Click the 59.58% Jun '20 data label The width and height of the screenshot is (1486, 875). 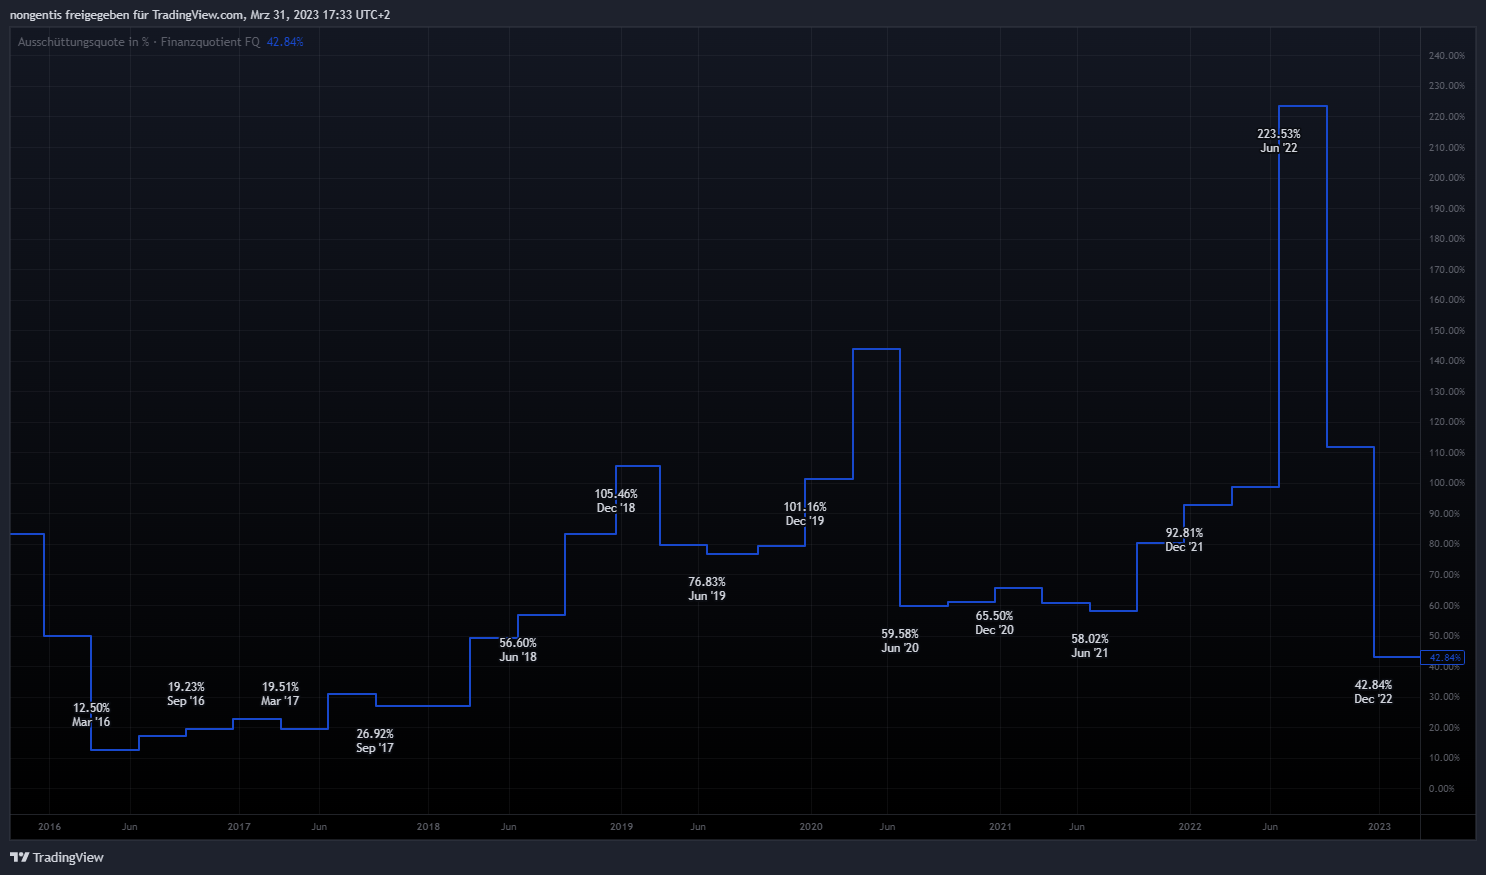[900, 641]
